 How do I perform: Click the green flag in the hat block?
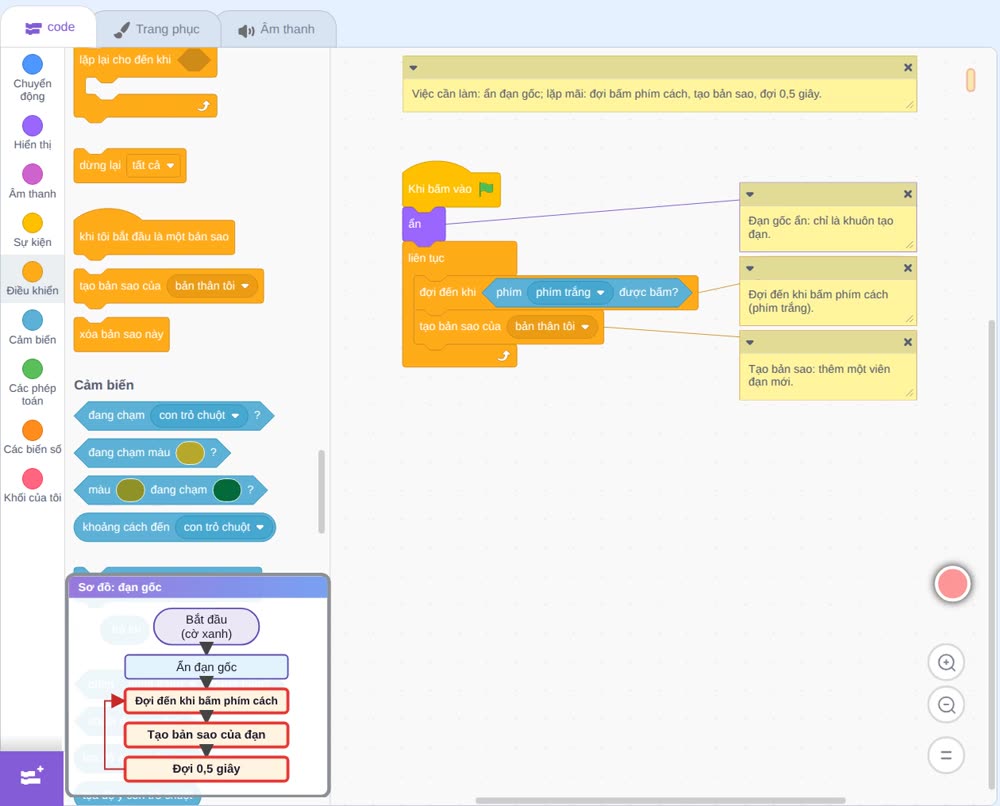[x=486, y=189]
